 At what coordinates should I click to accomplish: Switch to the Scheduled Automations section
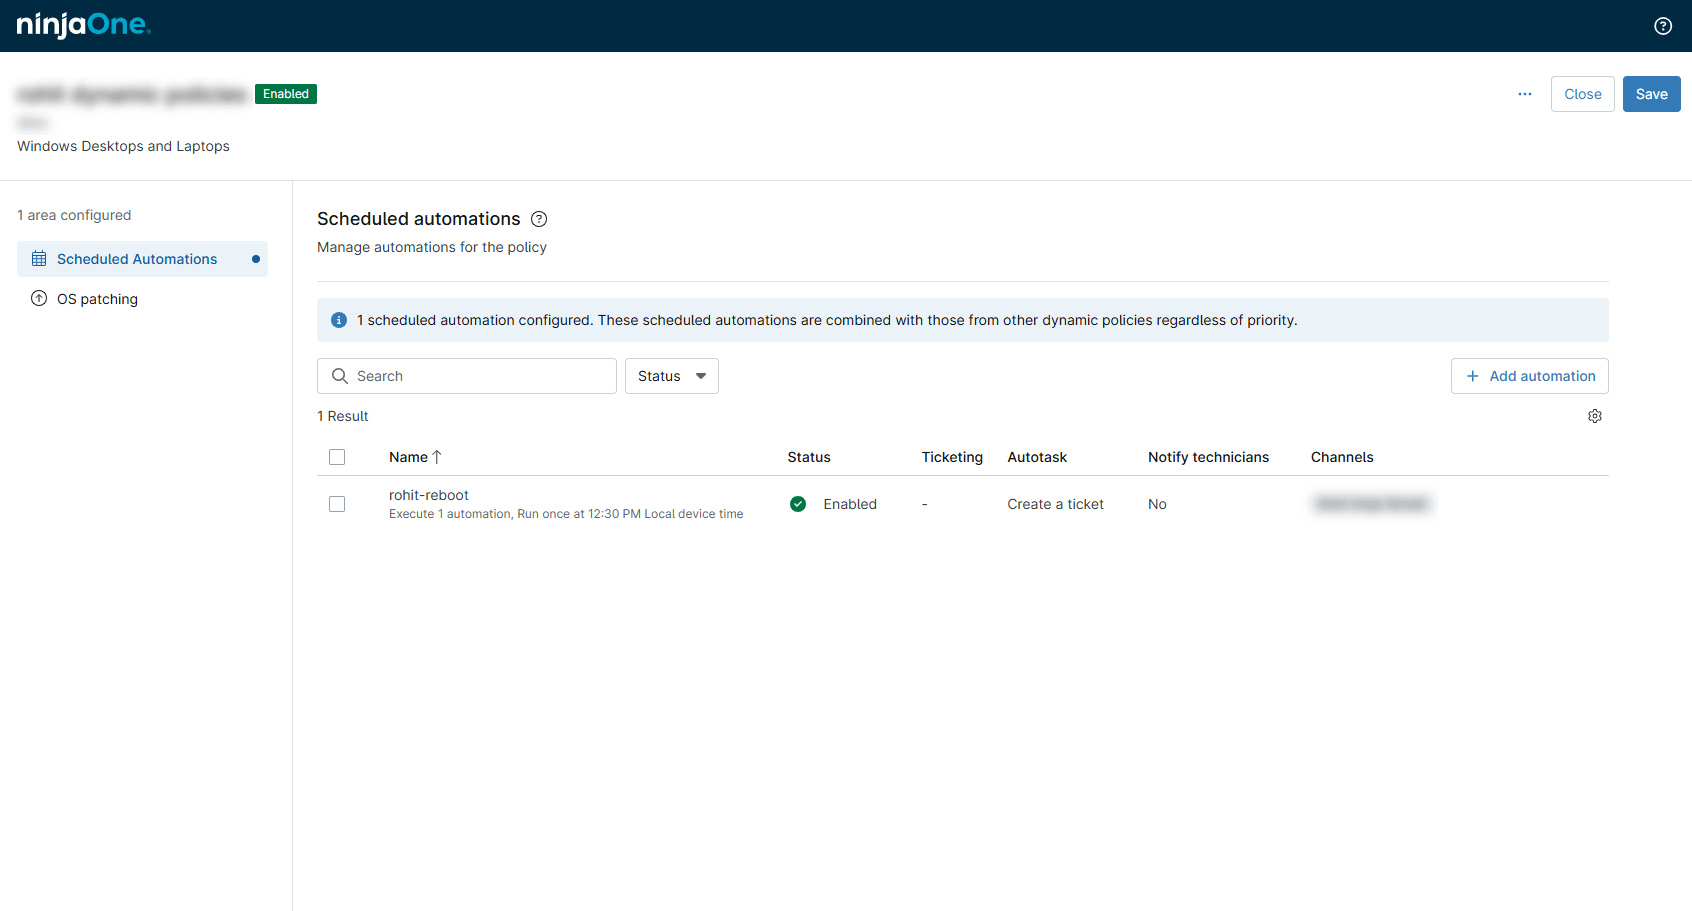[x=137, y=258]
